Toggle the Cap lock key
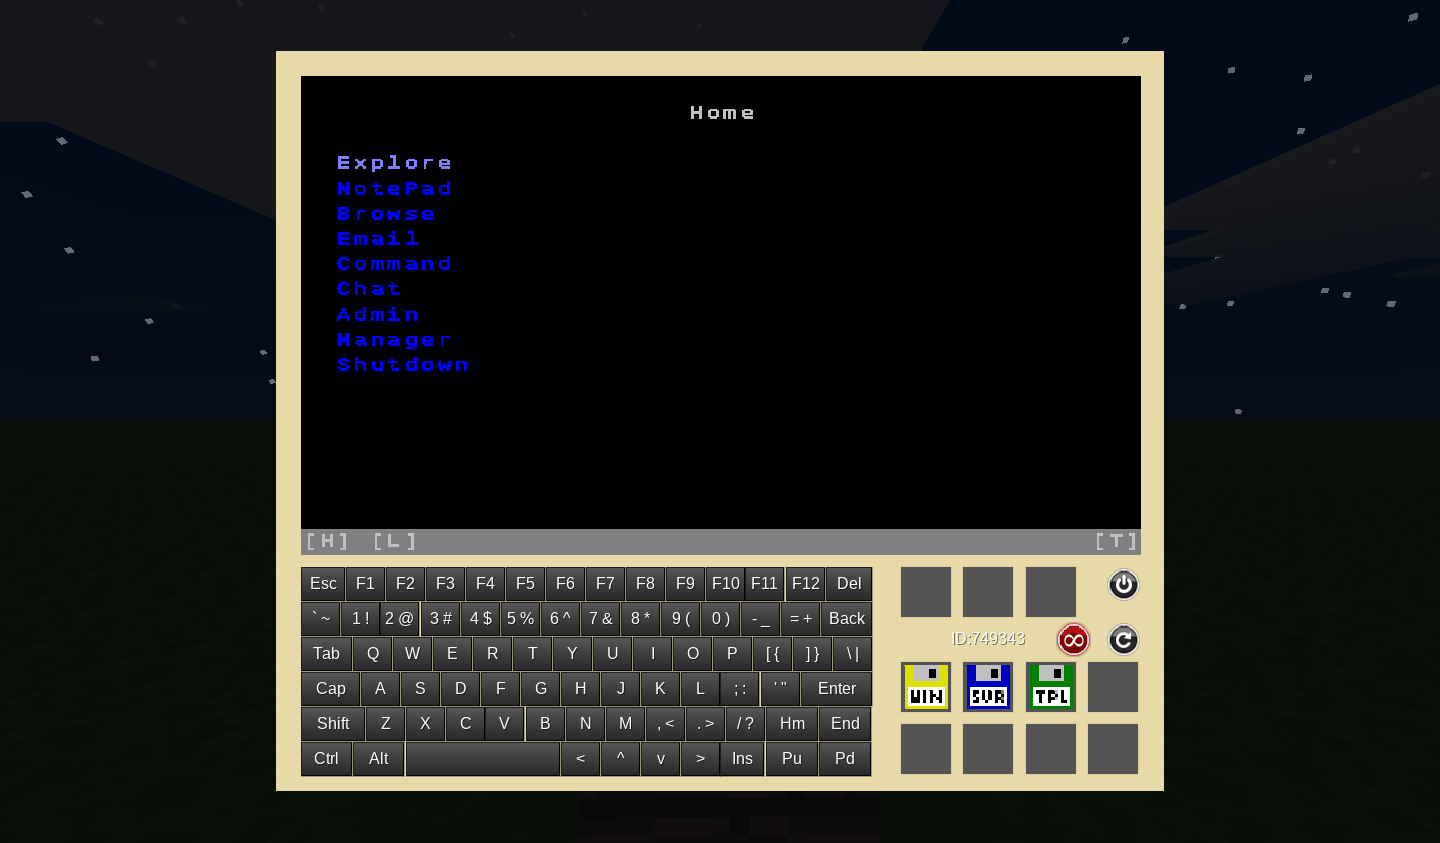 330,688
